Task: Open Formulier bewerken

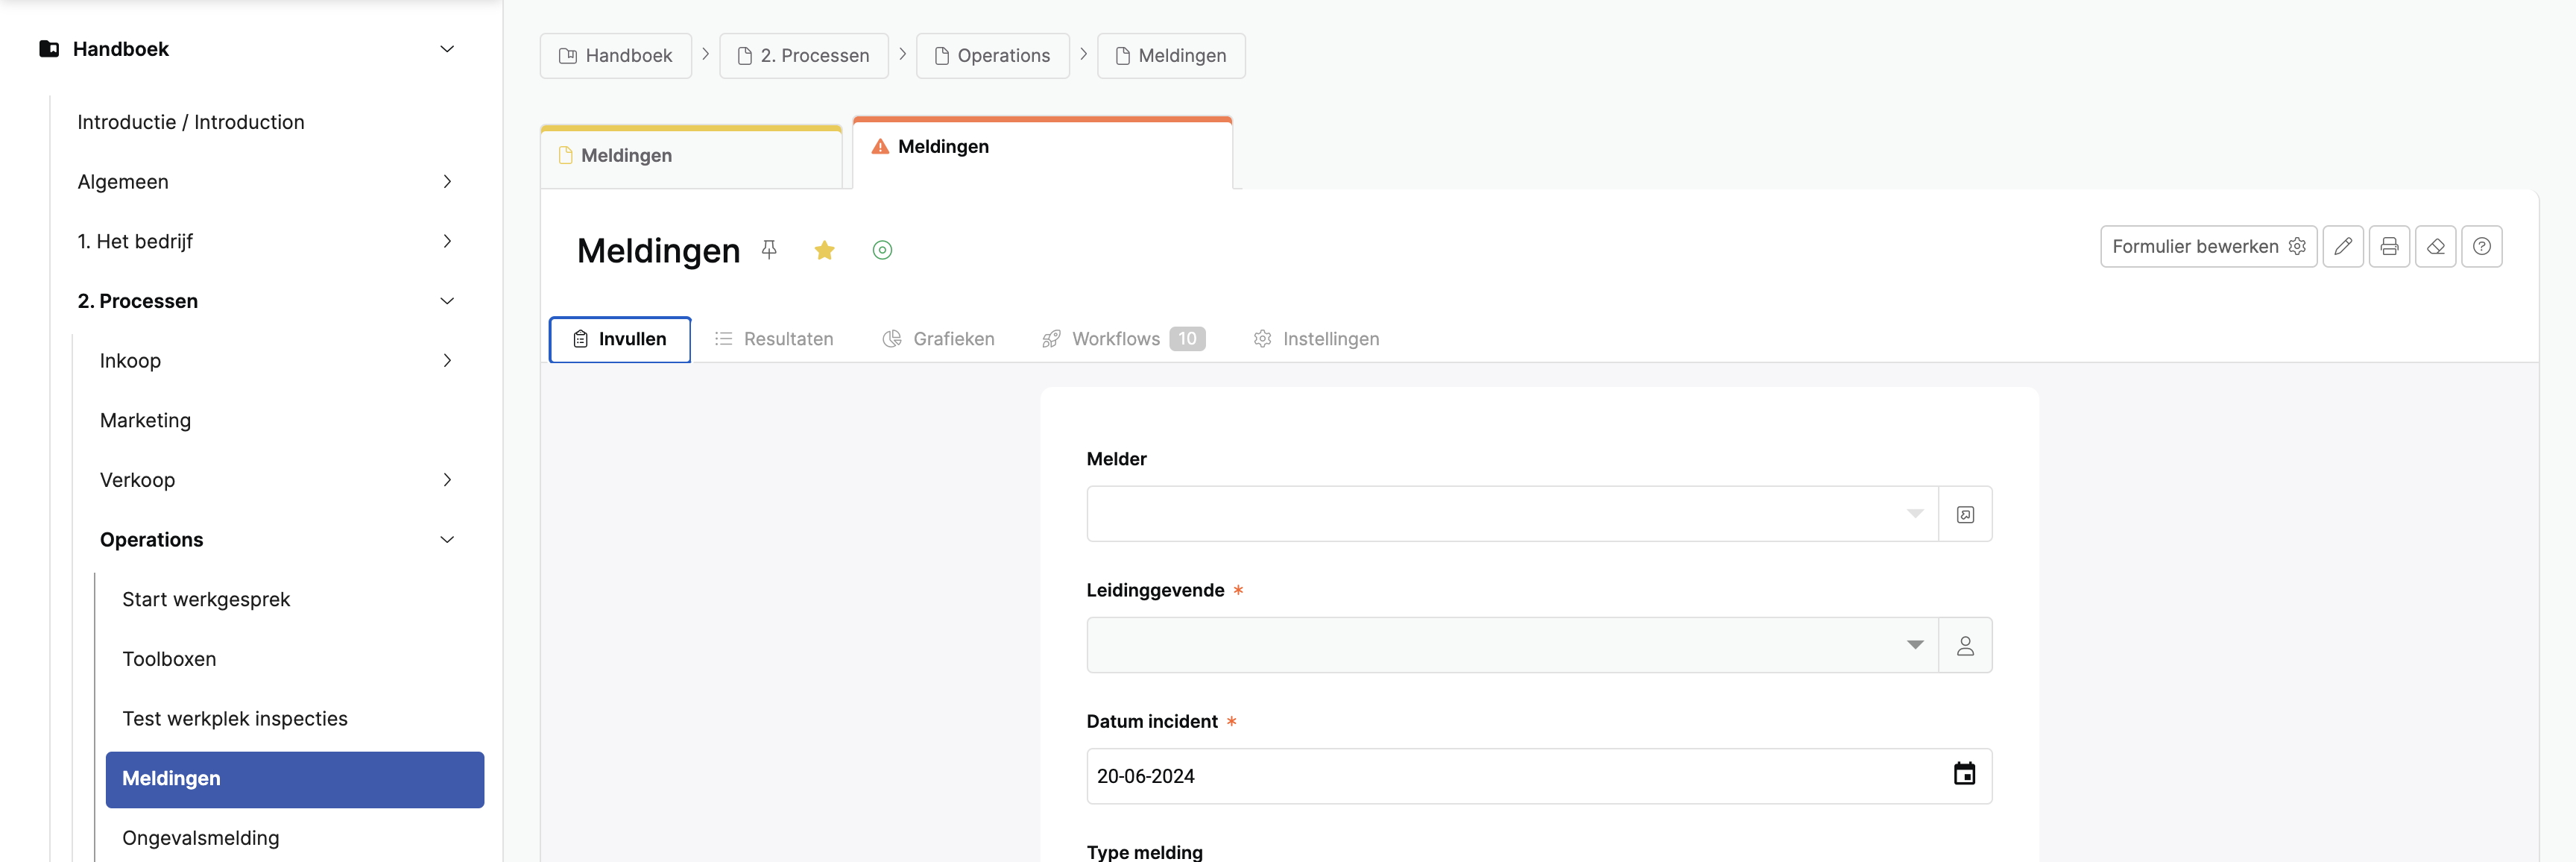Action: (x=2208, y=246)
